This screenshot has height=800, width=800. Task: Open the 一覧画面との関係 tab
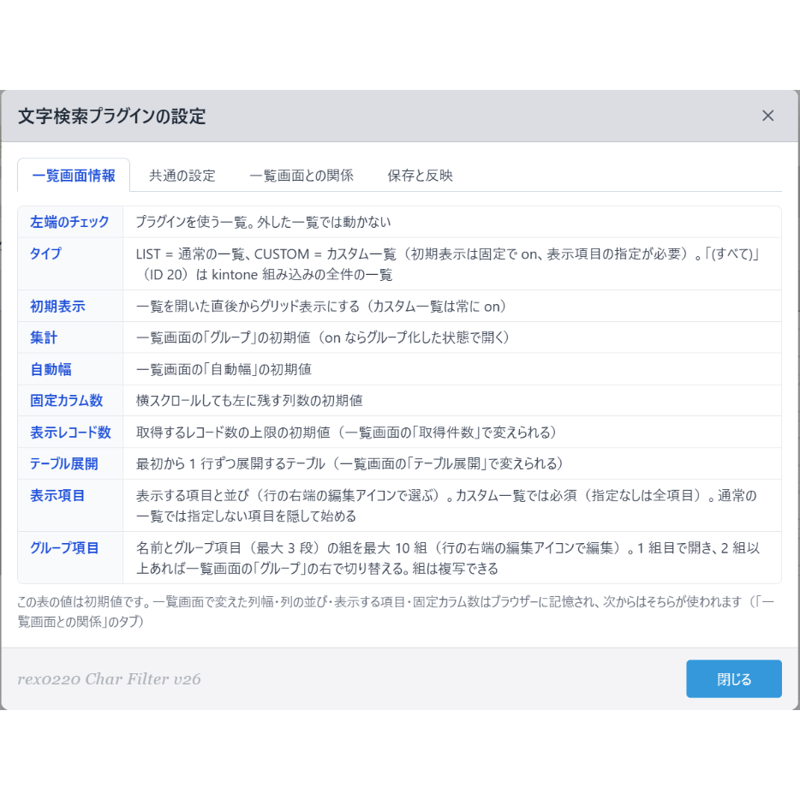tap(302, 176)
